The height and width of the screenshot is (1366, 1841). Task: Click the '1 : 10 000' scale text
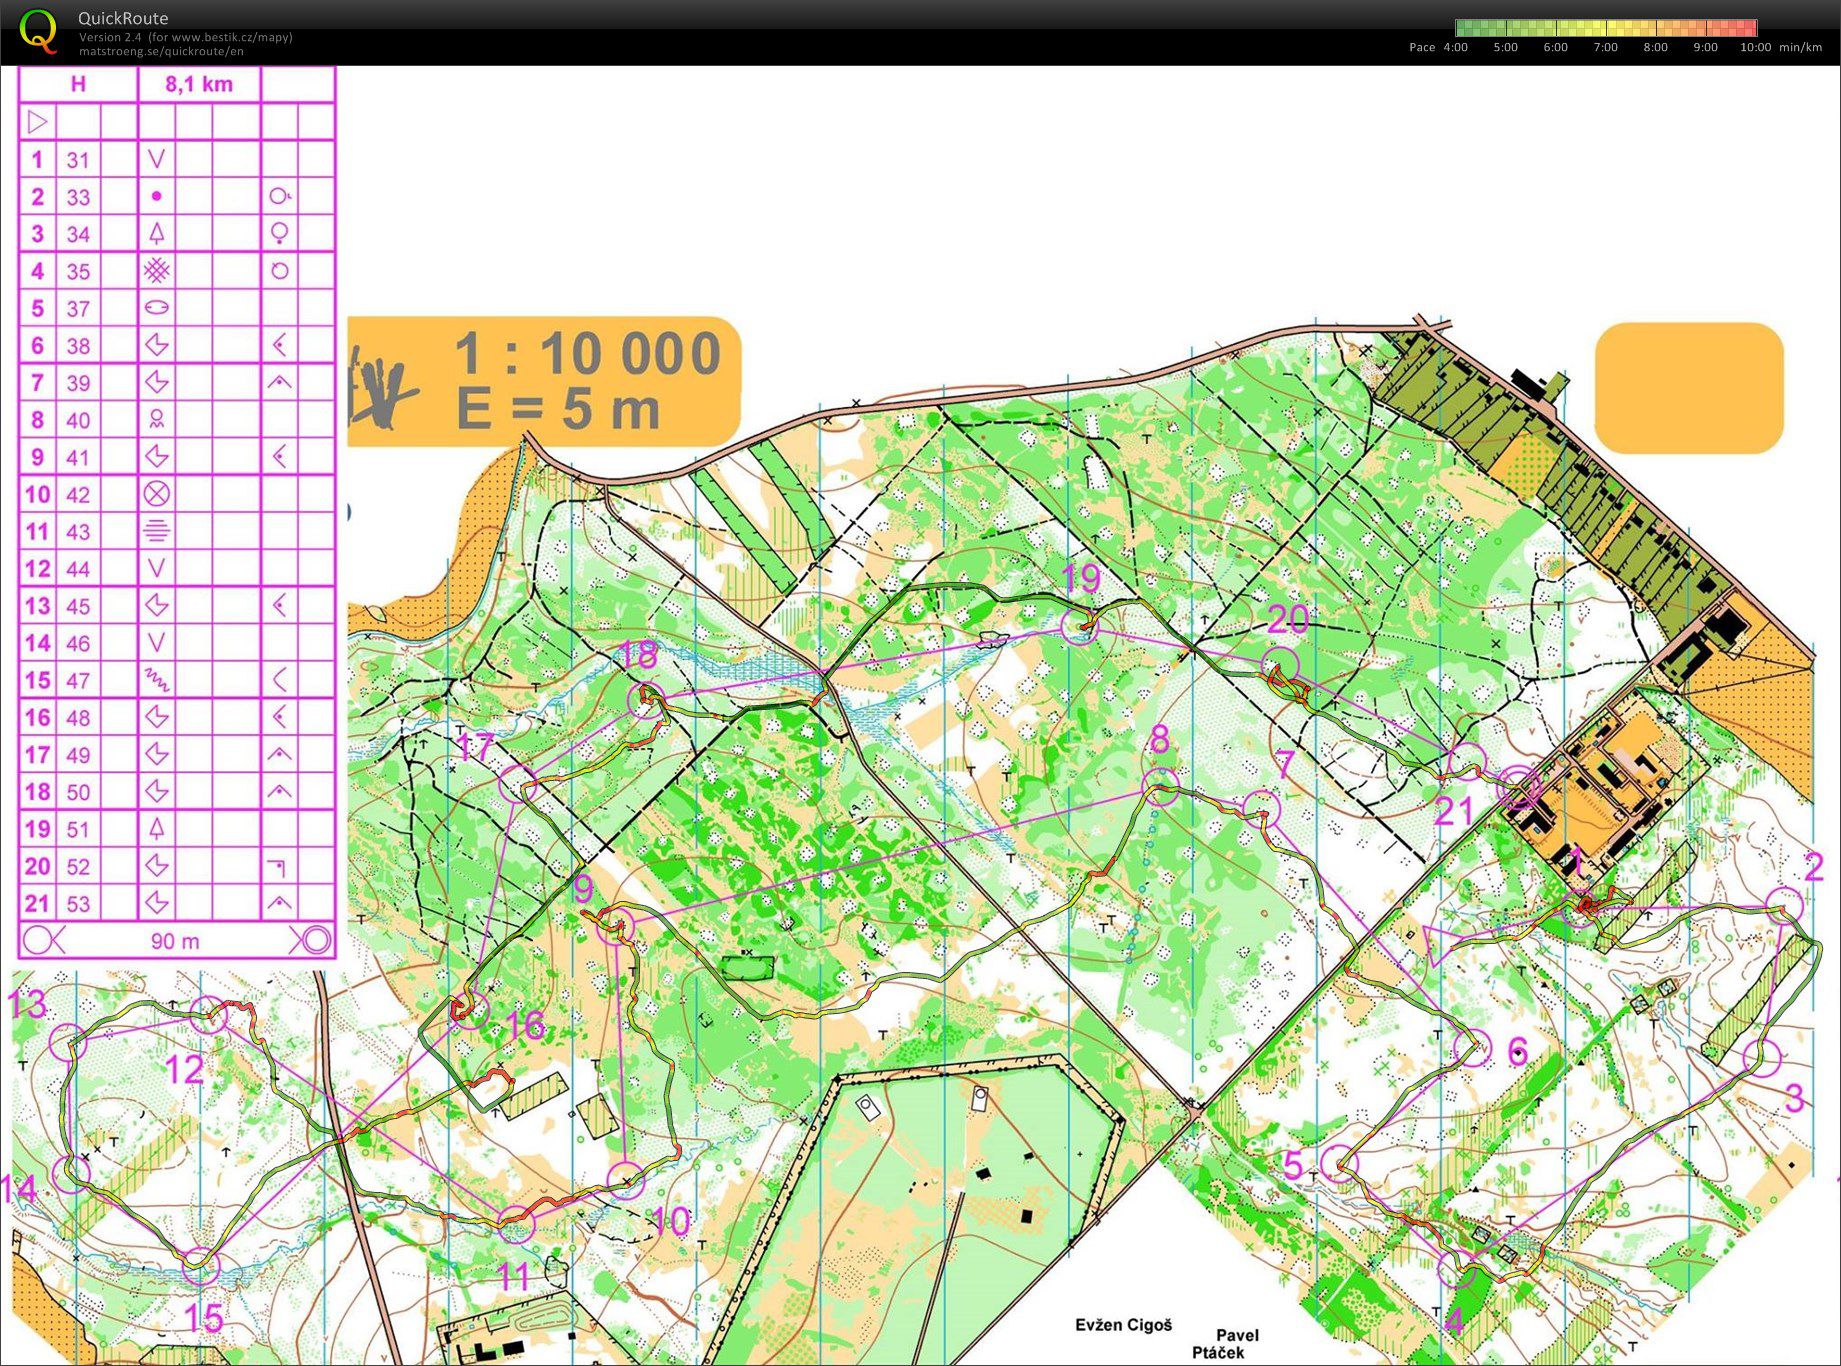pos(588,354)
